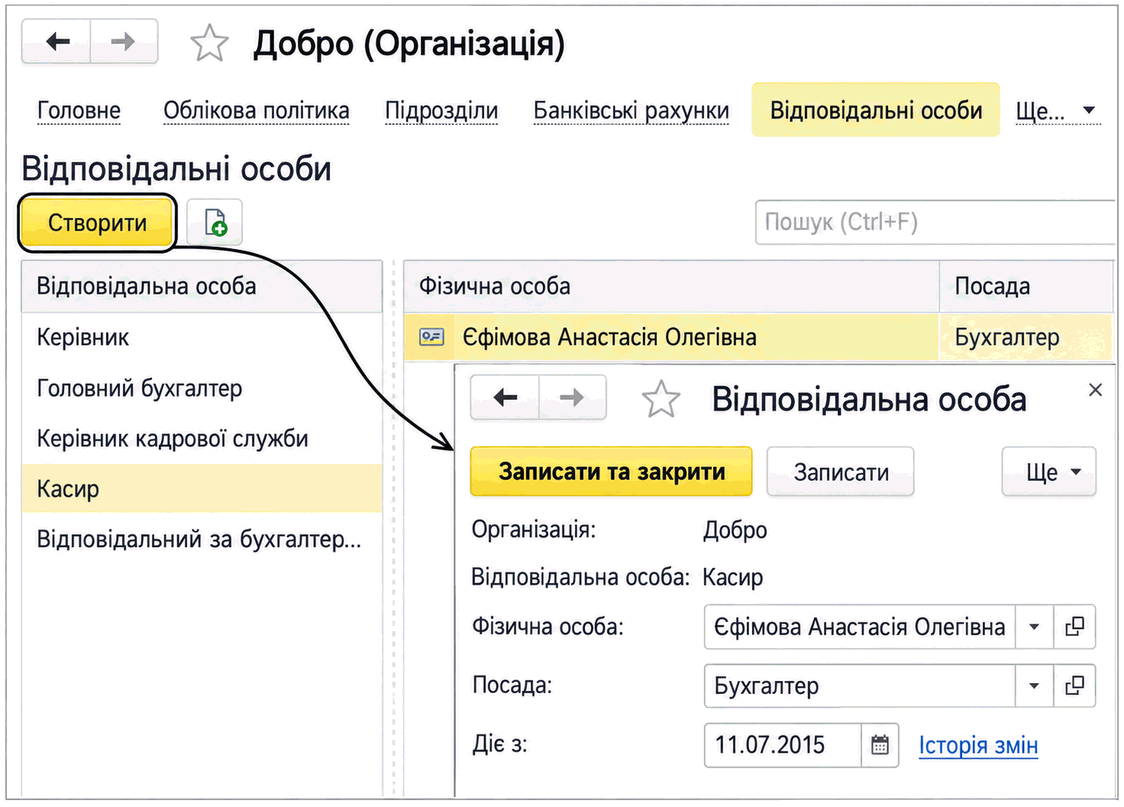Close the Відповідальна особа dialog
Viewport: 1124px width, 807px height.
coord(1095,390)
